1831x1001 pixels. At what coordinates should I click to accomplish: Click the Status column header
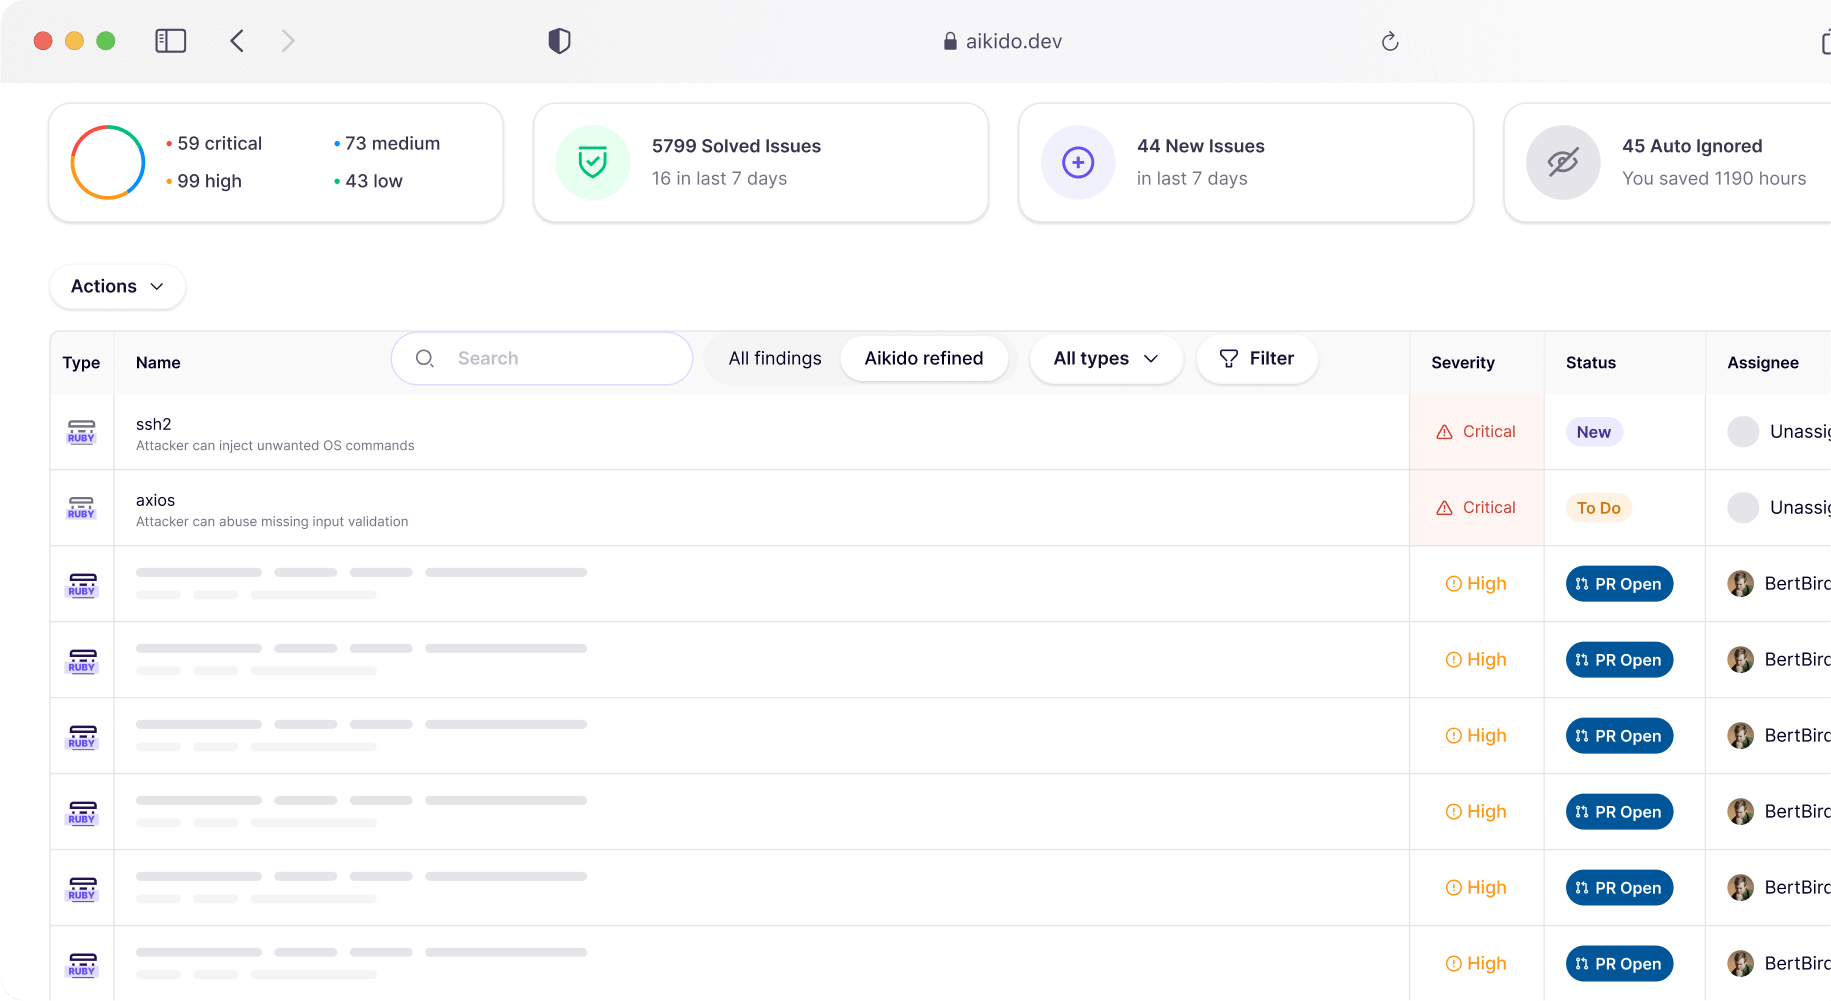click(x=1591, y=363)
